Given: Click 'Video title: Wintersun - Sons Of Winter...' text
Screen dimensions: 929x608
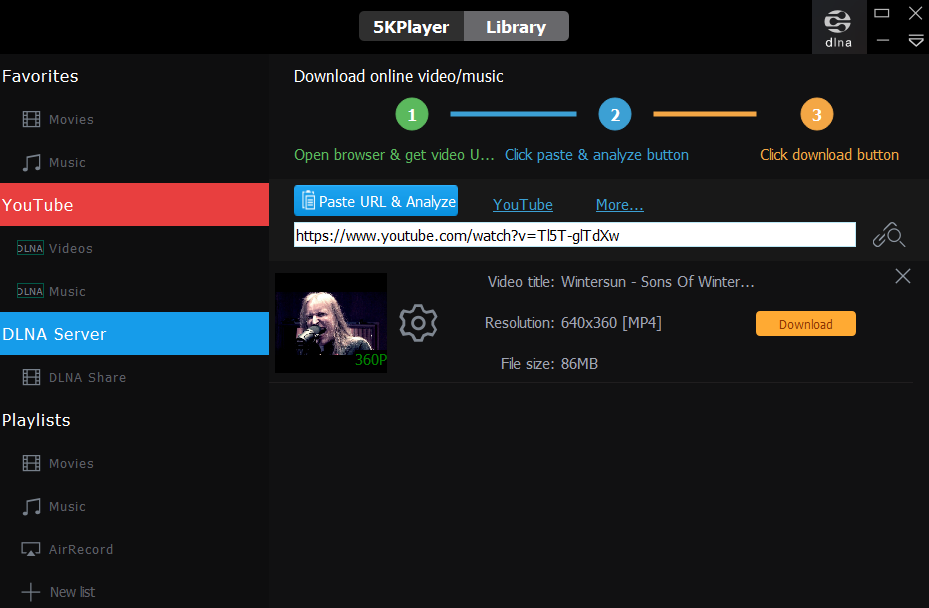Looking at the screenshot, I should pyautogui.click(x=621, y=281).
